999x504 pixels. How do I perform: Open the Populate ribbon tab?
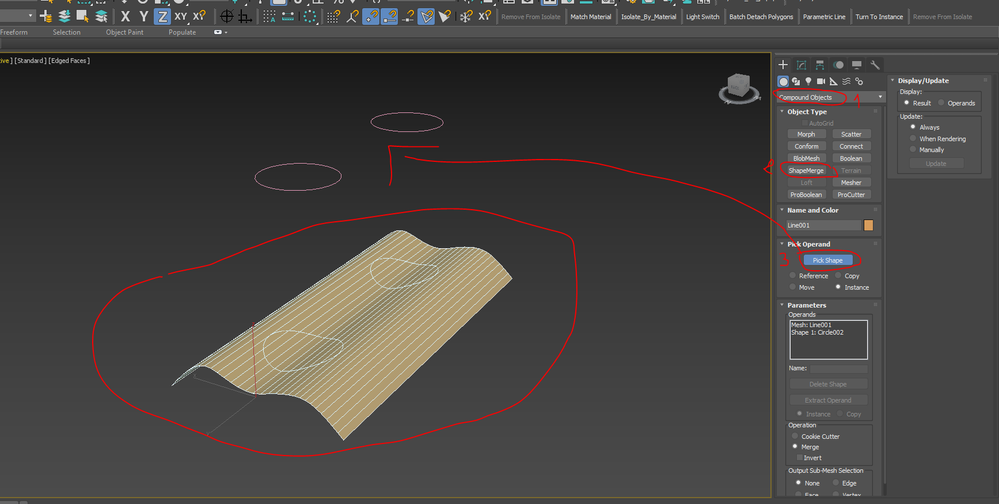[182, 32]
